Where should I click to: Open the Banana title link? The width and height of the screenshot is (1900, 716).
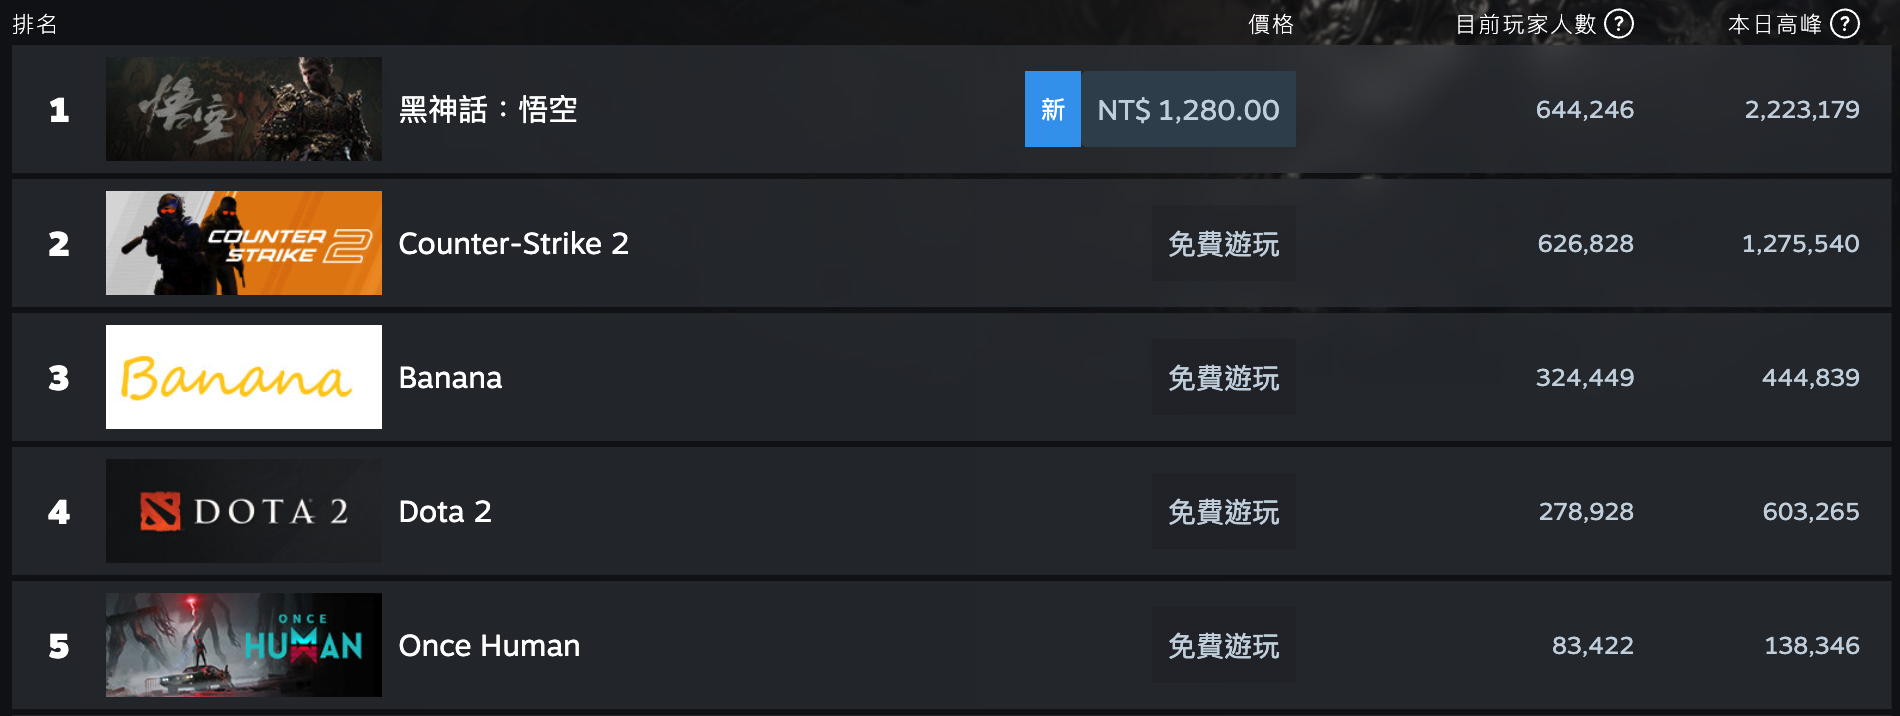(450, 377)
